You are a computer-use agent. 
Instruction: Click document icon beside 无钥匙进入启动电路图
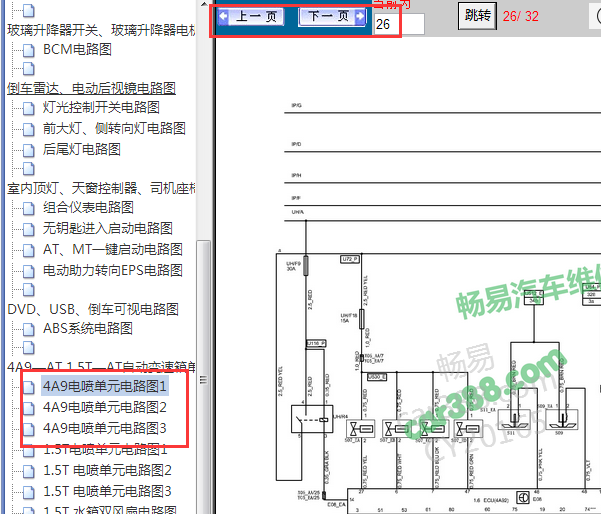[x=28, y=229]
